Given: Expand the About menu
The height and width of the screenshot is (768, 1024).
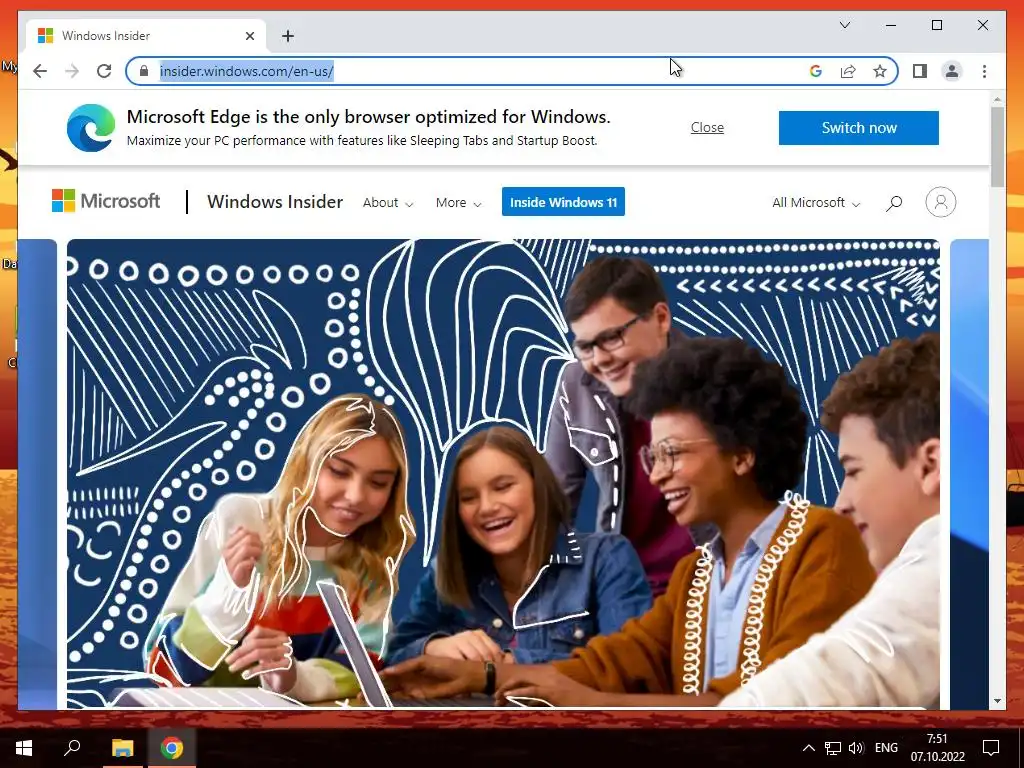Looking at the screenshot, I should 388,202.
